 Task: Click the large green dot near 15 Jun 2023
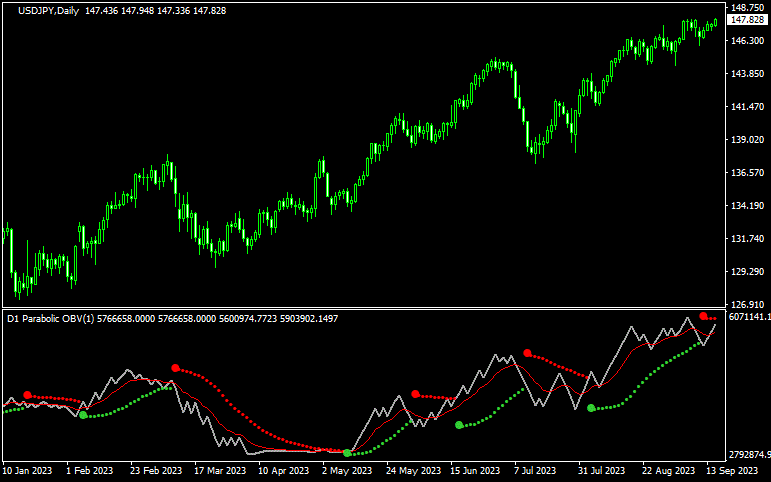459,425
